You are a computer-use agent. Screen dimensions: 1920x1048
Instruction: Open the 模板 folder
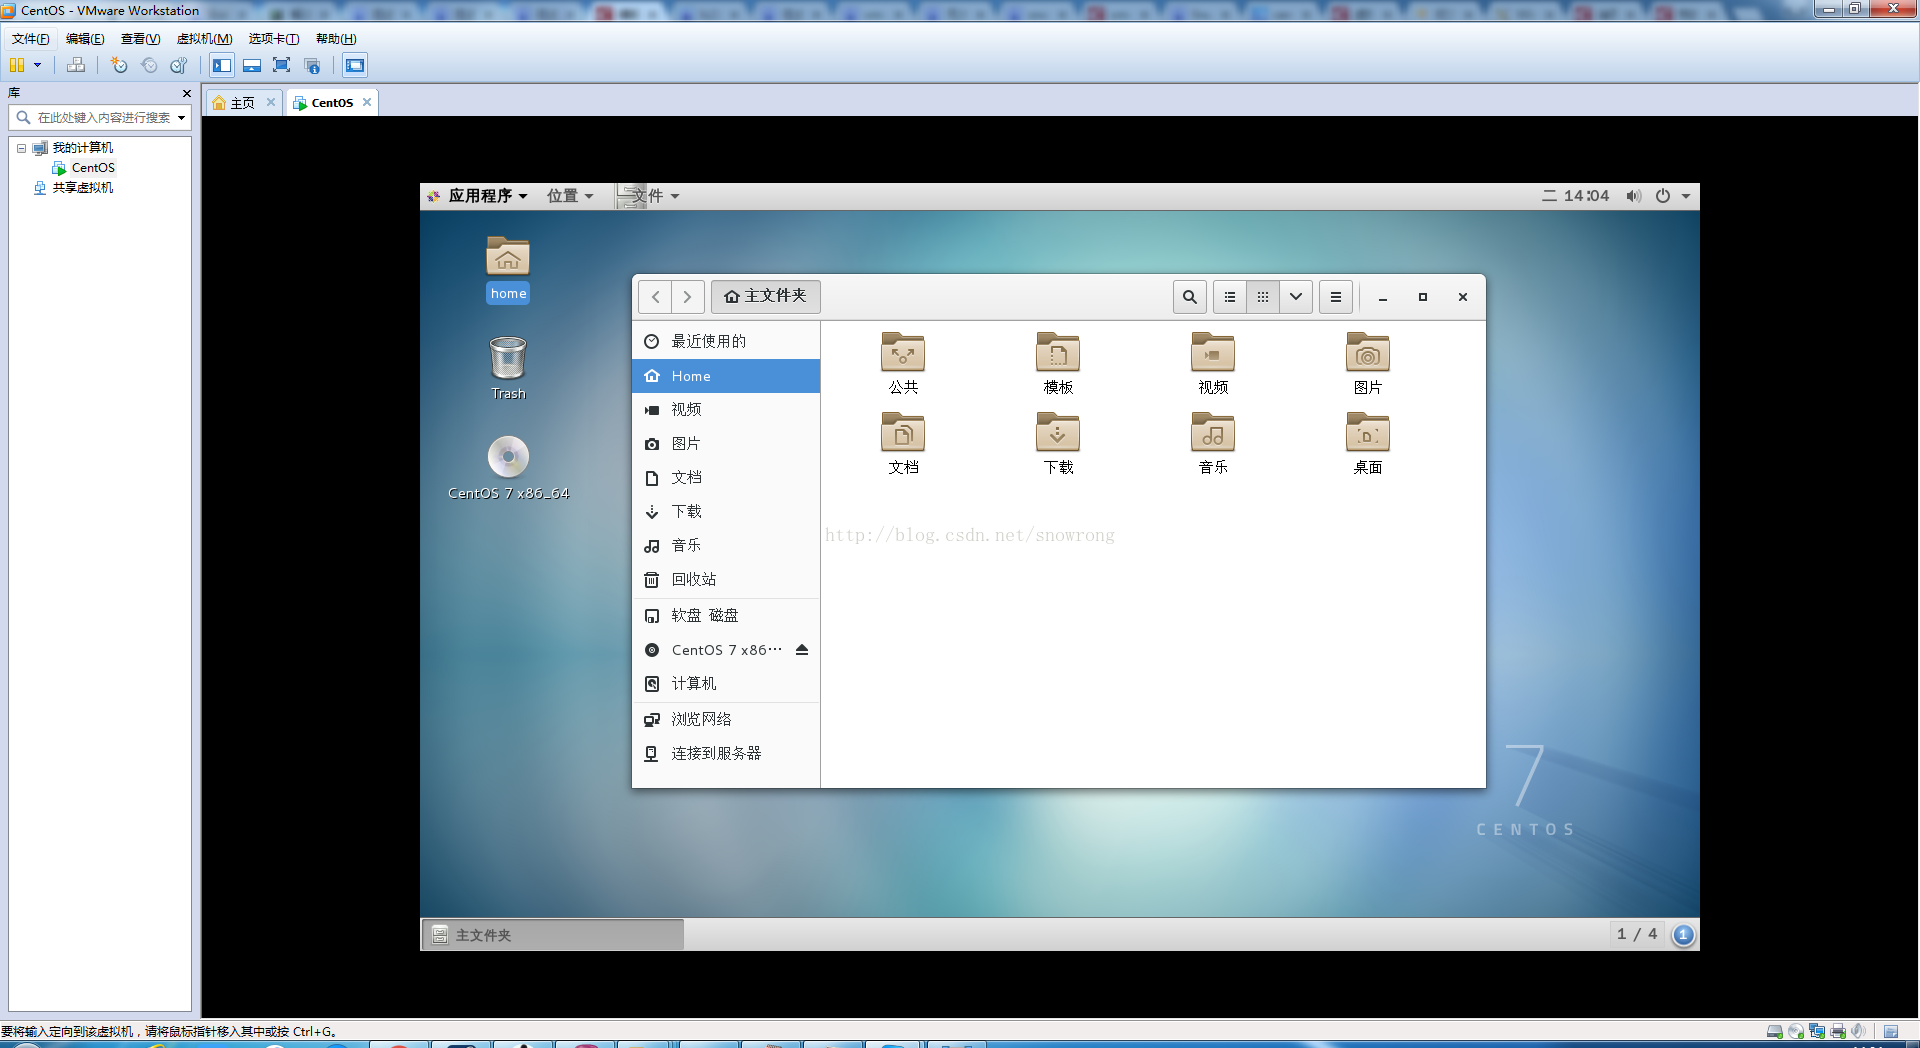pyautogui.click(x=1058, y=363)
